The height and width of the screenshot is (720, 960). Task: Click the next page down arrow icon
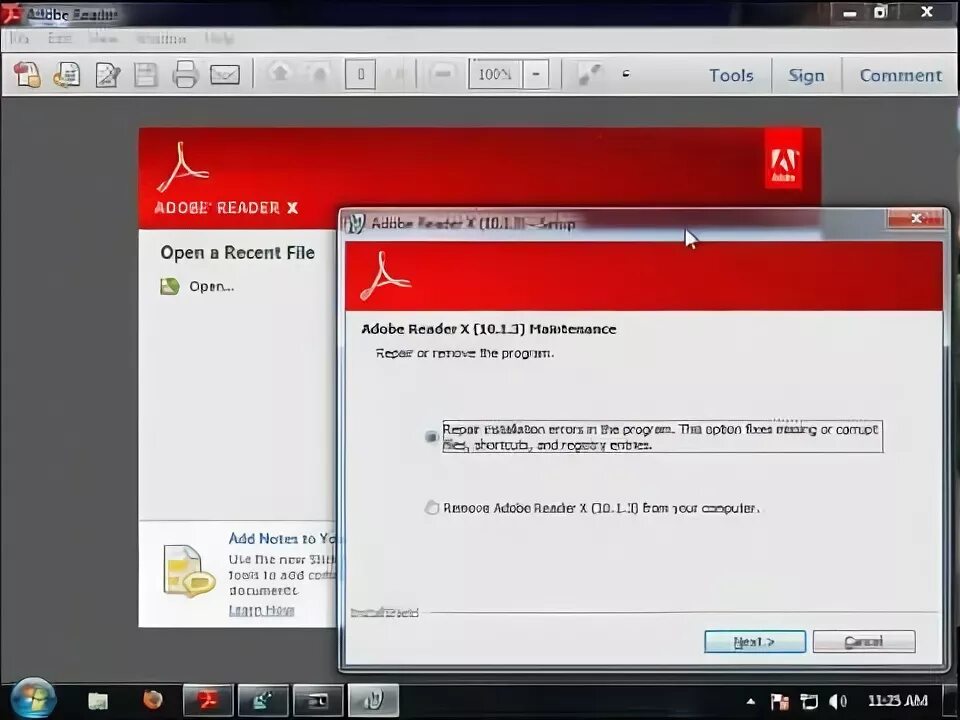coord(318,73)
